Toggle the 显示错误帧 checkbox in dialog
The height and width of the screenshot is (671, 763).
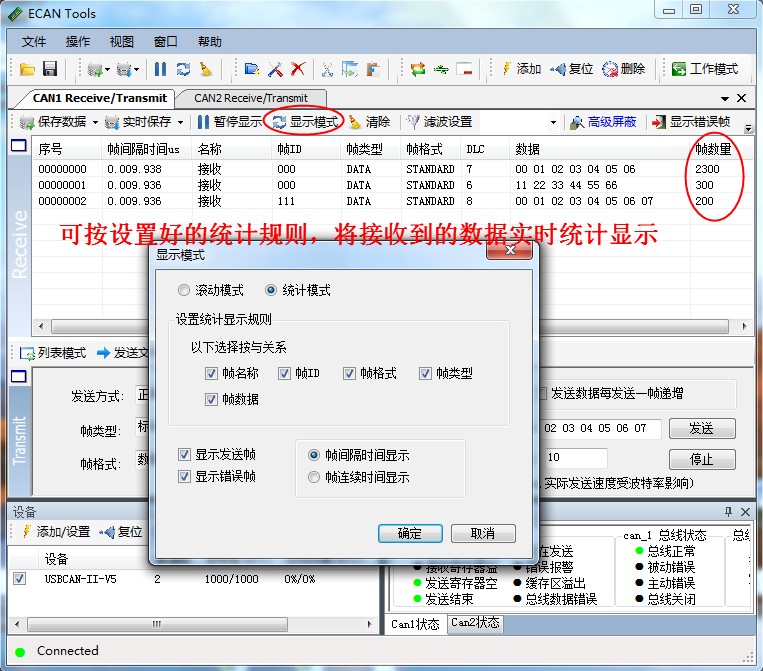(184, 476)
